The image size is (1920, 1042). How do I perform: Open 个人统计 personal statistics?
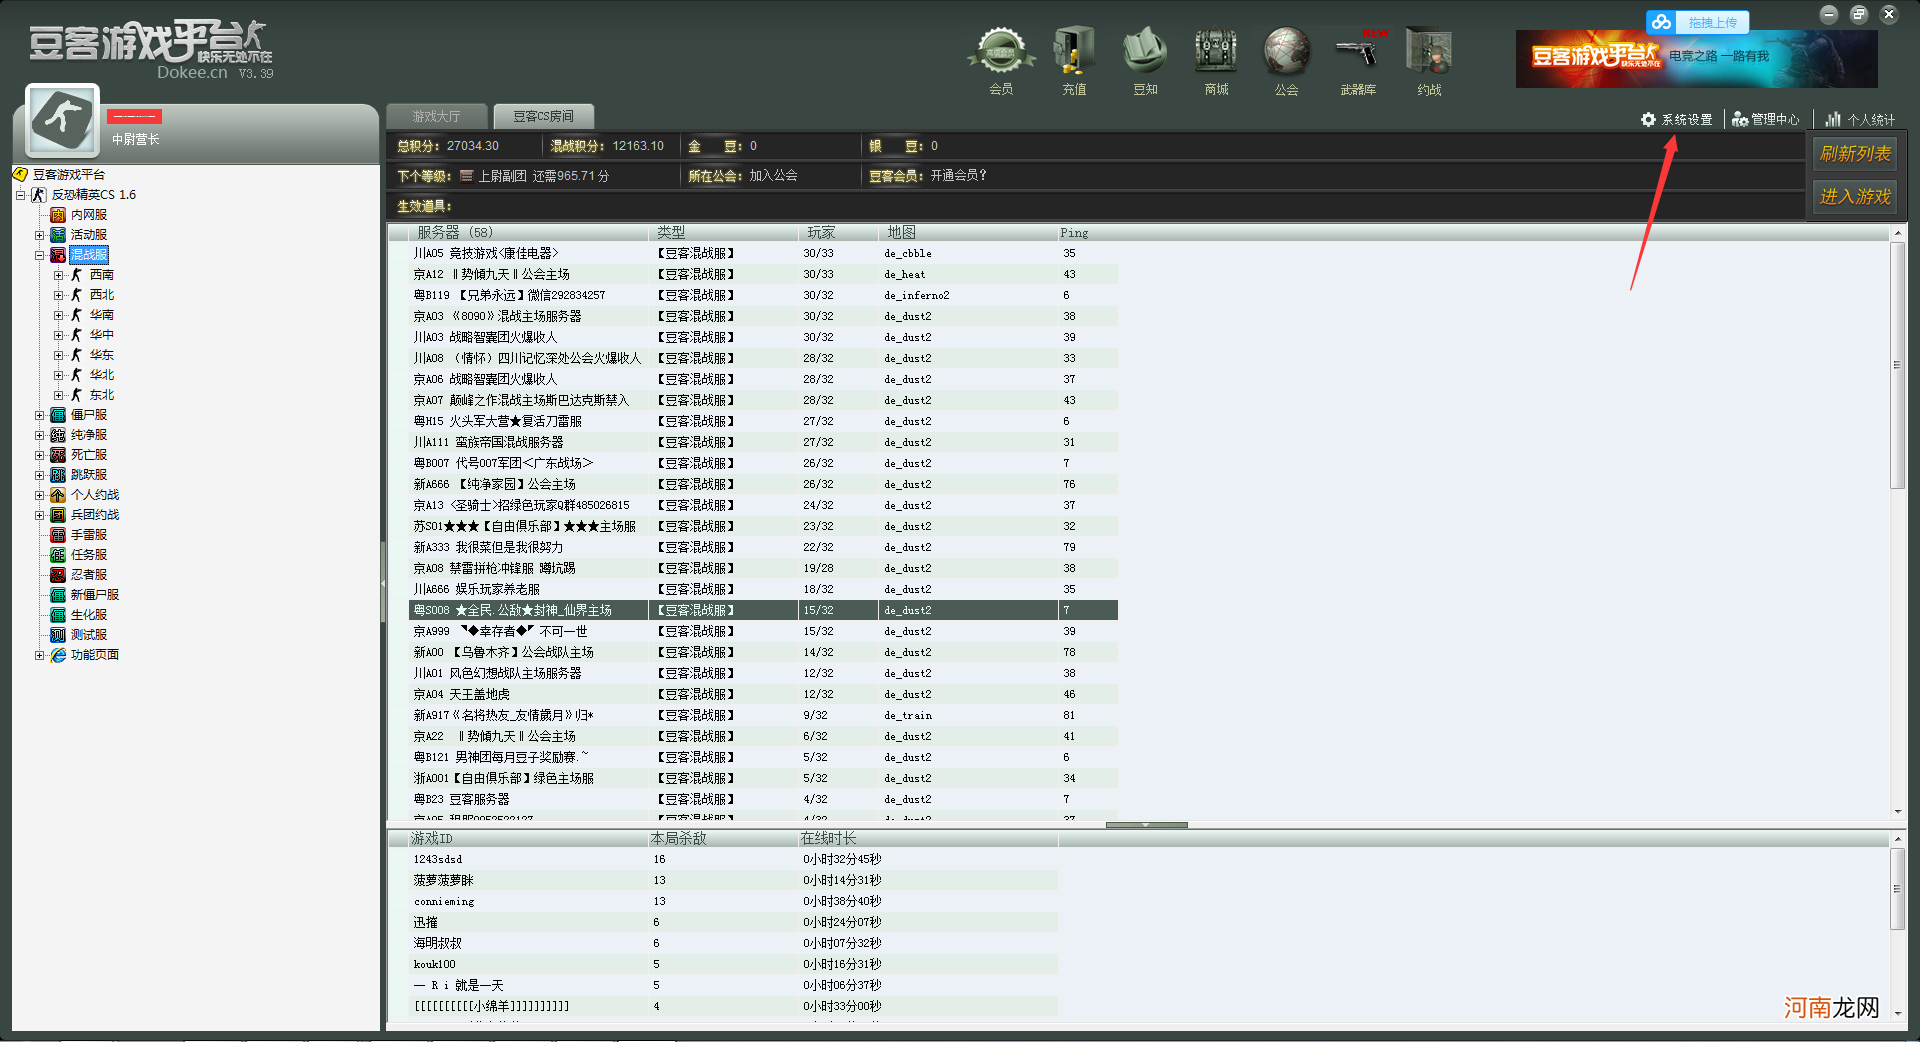[x=1860, y=119]
